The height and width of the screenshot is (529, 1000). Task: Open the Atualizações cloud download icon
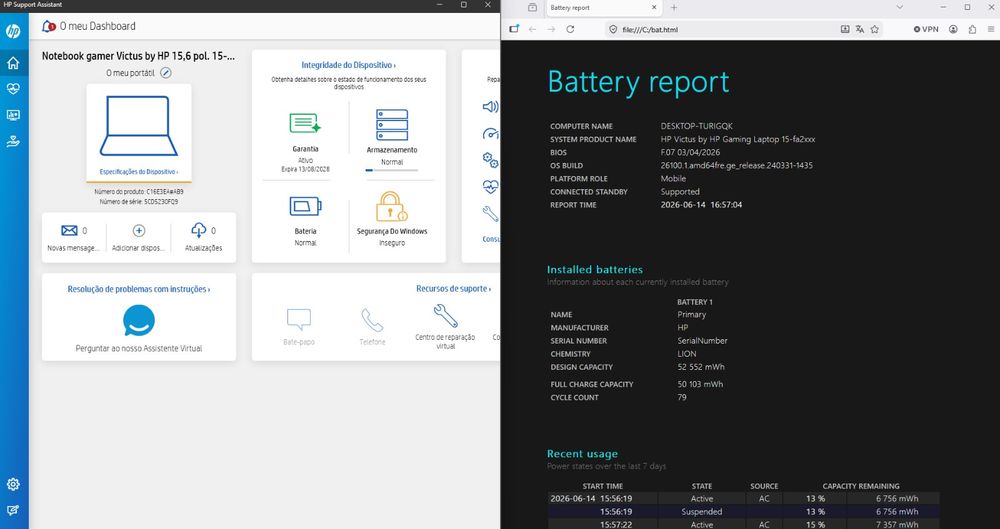[199, 230]
